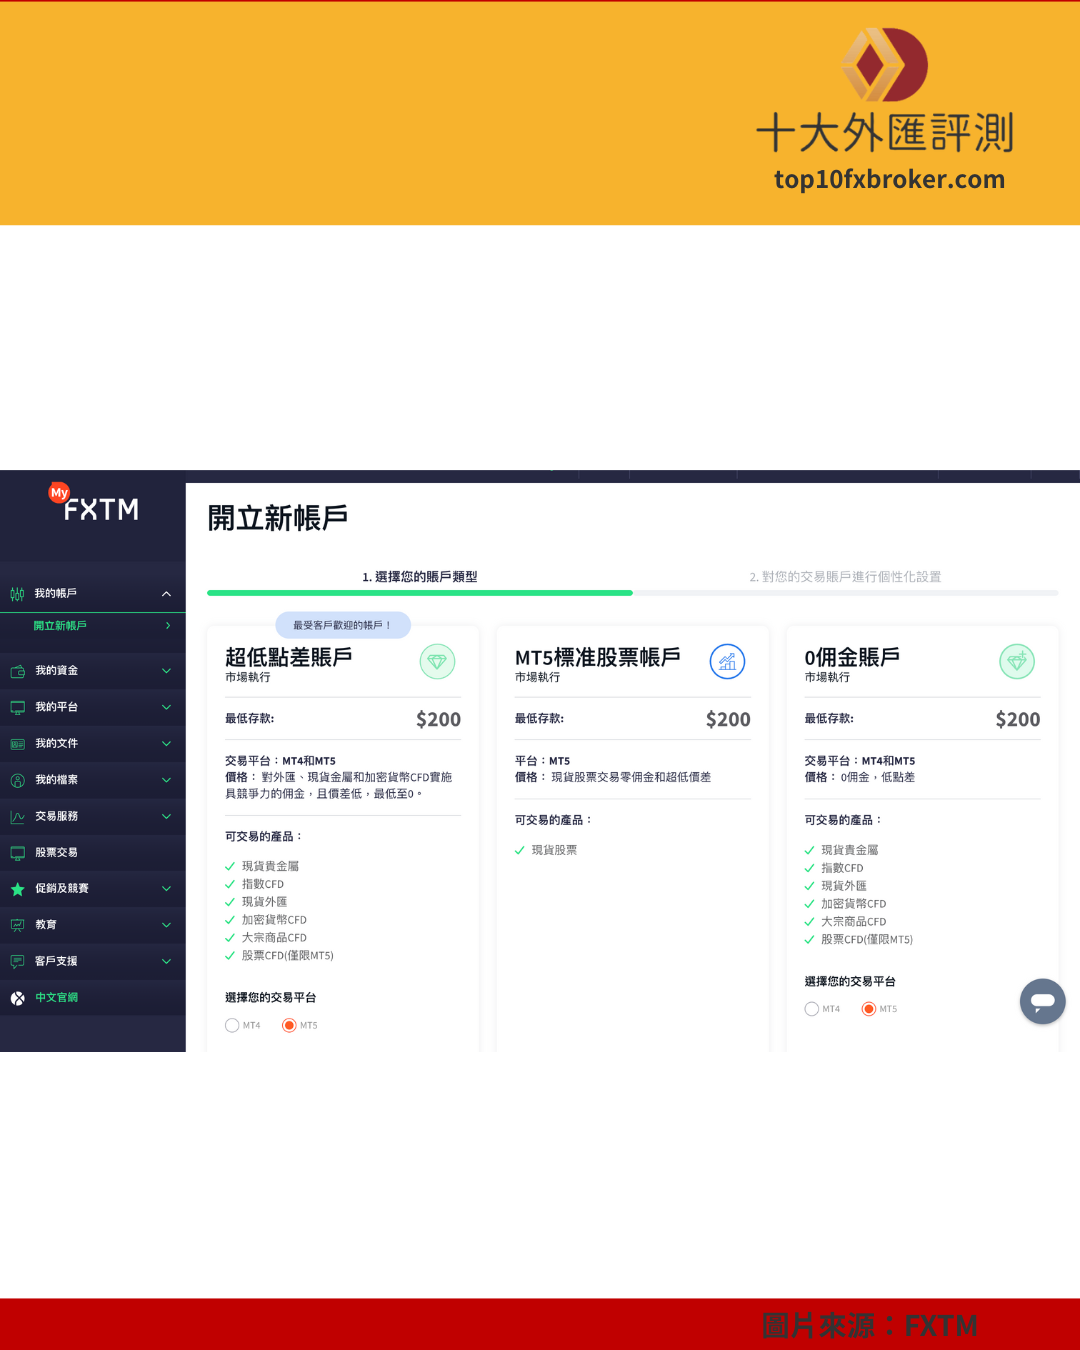This screenshot has width=1080, height=1350.
Task: Select MT5 radio on 0佣金賬戶 card
Action: (x=869, y=1009)
